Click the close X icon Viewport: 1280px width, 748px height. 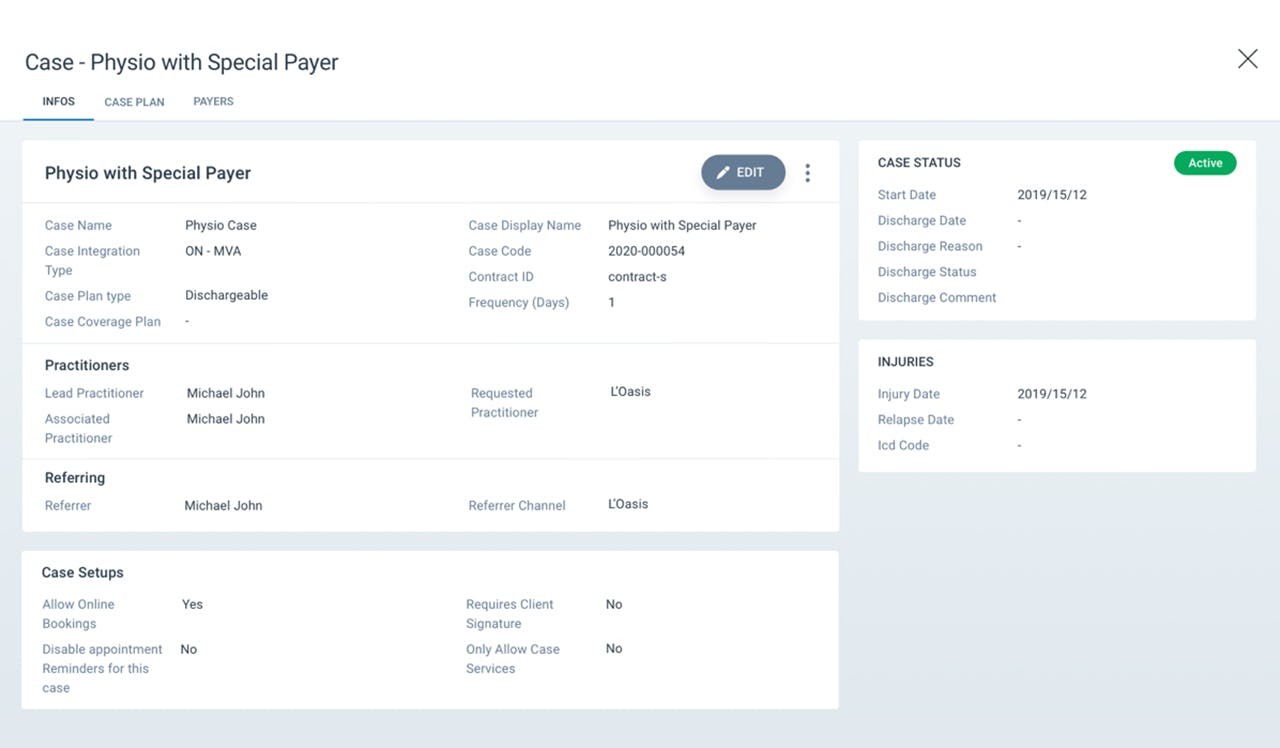tap(1247, 59)
